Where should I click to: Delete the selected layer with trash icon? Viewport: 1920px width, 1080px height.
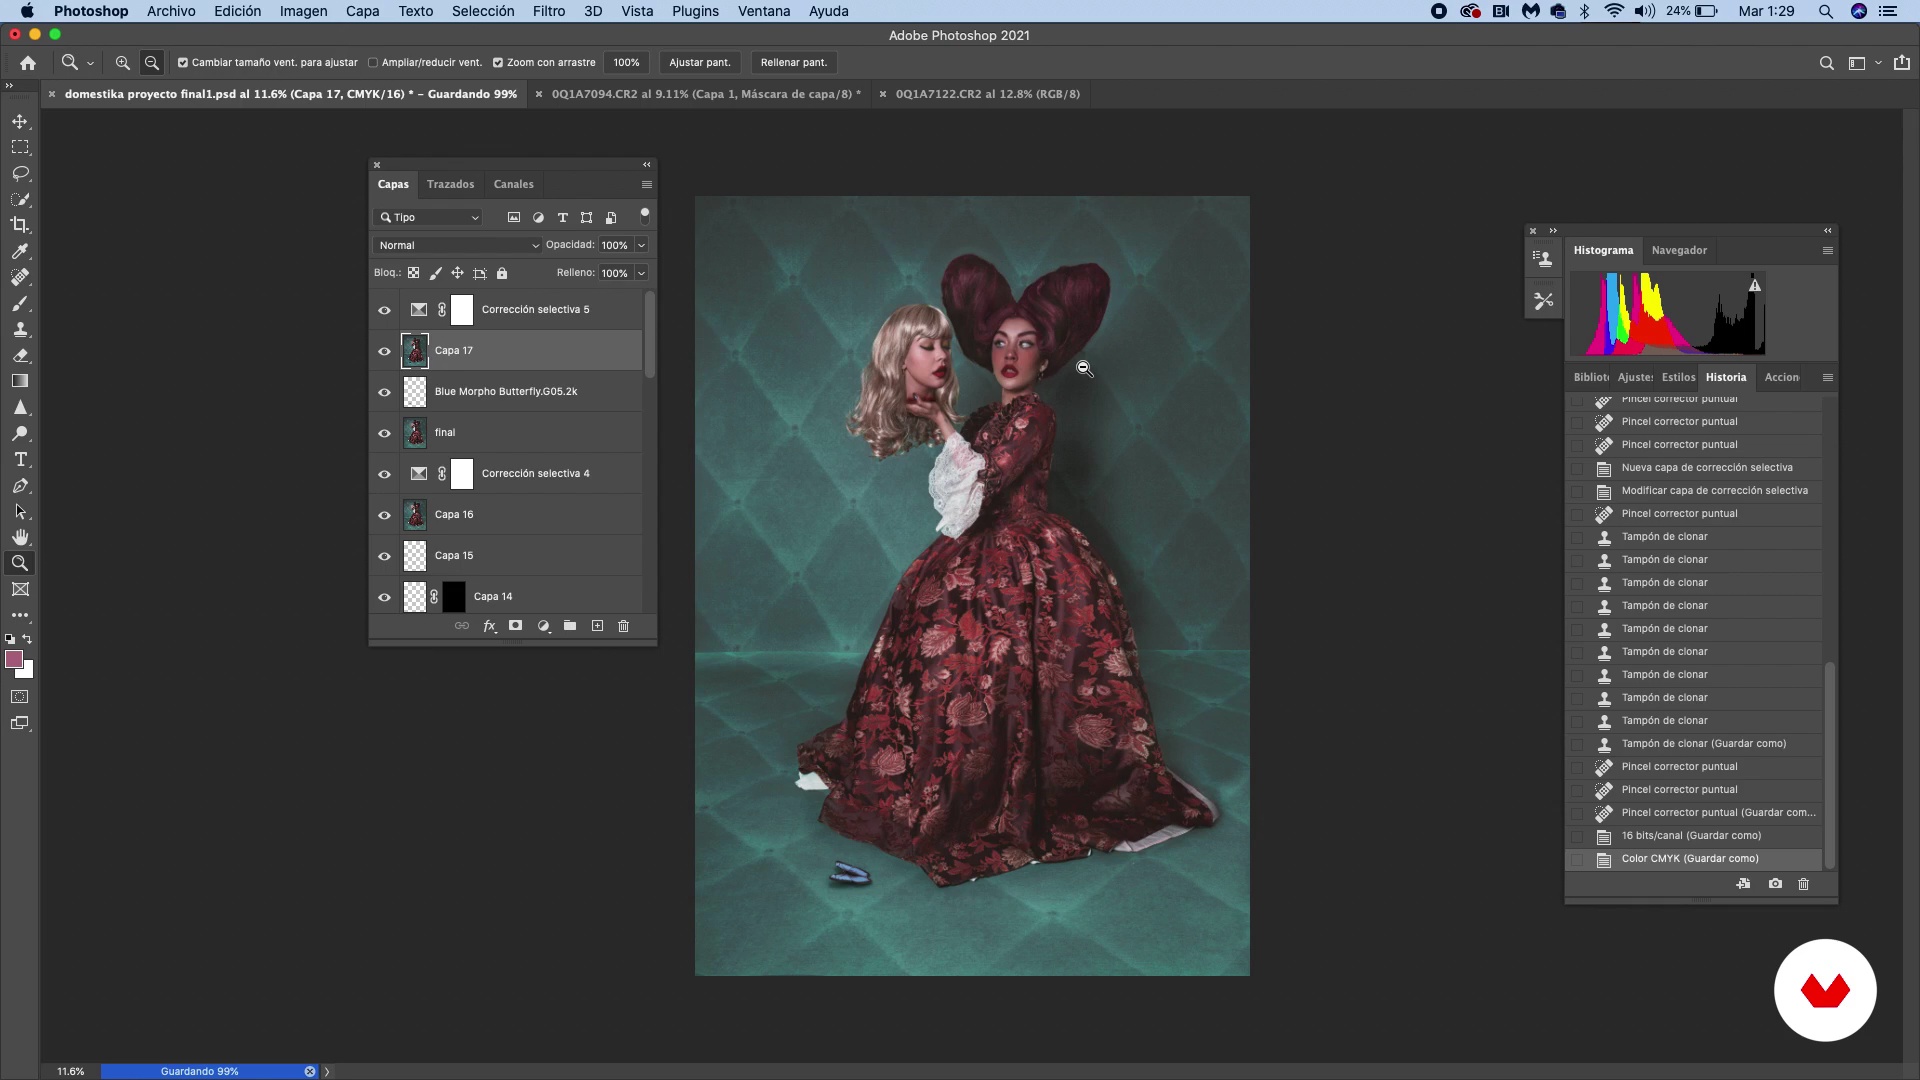(624, 626)
